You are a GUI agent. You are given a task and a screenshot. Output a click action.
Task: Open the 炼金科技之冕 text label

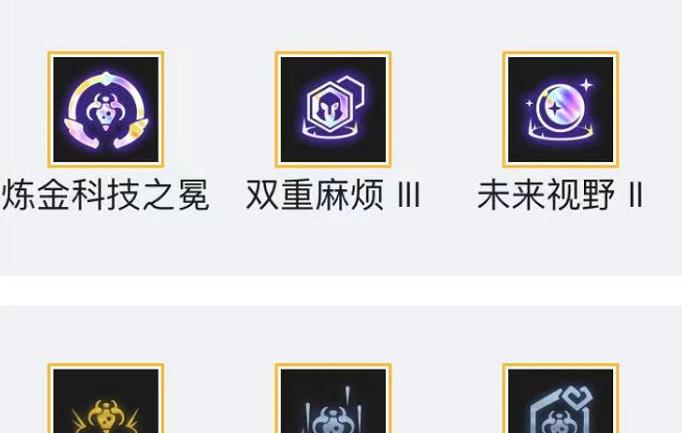click(x=106, y=195)
